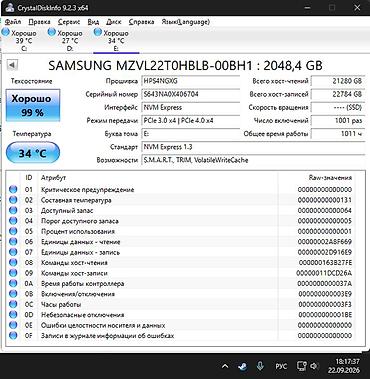Click status icon for Небезопасные отключения row
This screenshot has width=370, height=379.
(x=13, y=315)
